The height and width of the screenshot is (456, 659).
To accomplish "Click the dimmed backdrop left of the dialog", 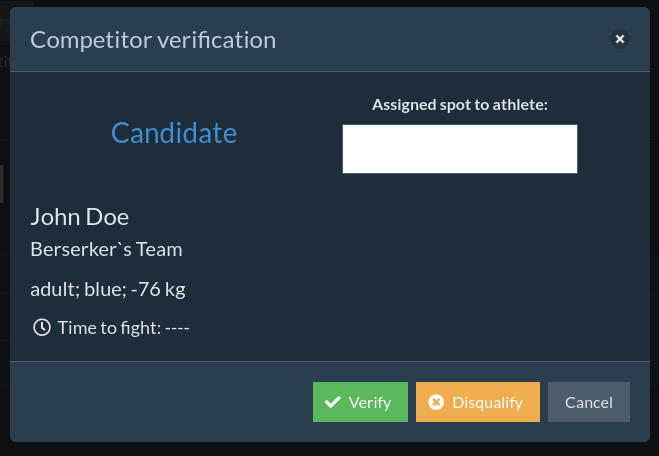I will click(4, 250).
